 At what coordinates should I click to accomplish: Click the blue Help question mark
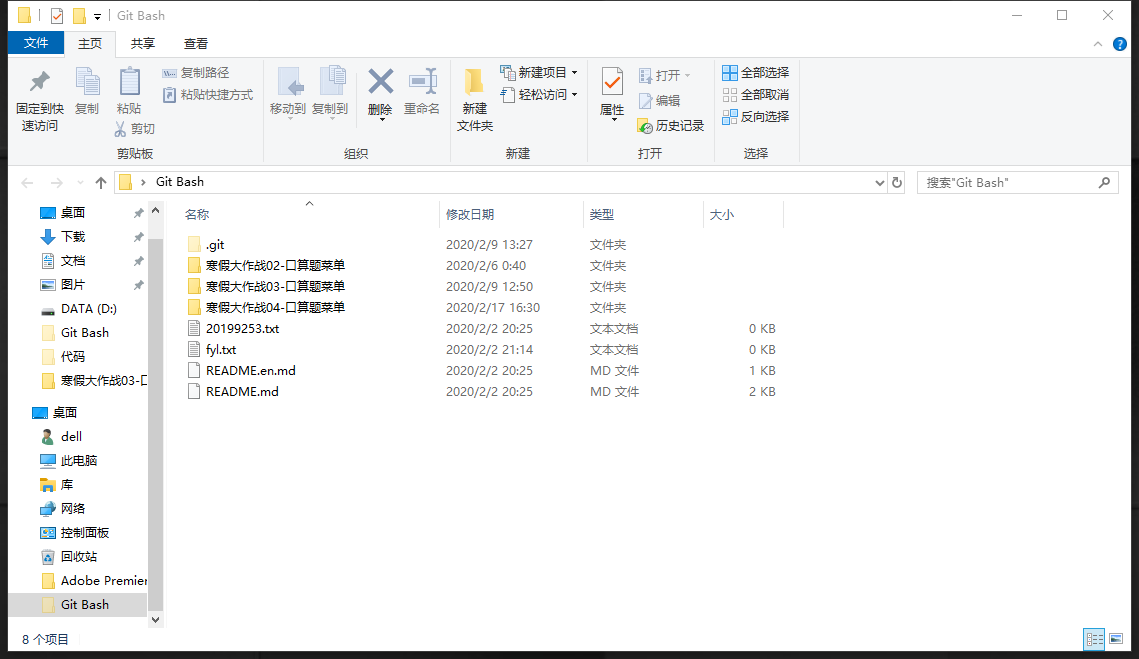coord(1119,44)
